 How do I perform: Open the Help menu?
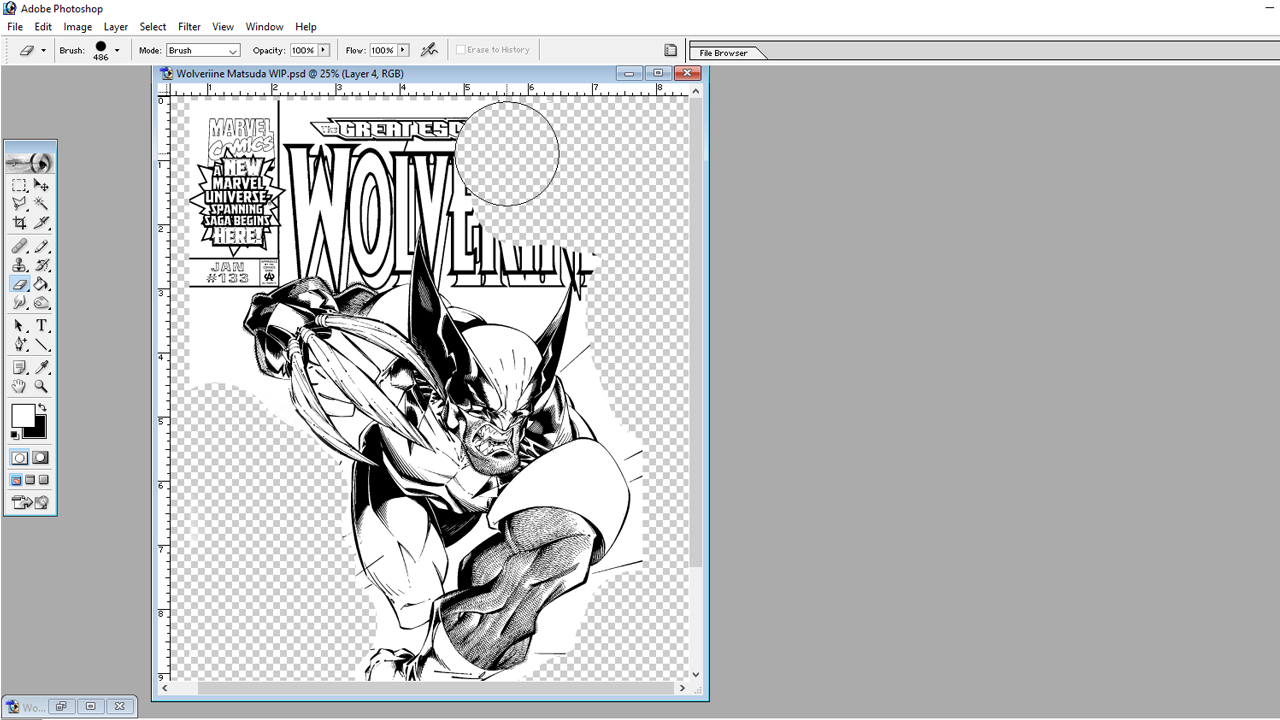click(x=306, y=27)
